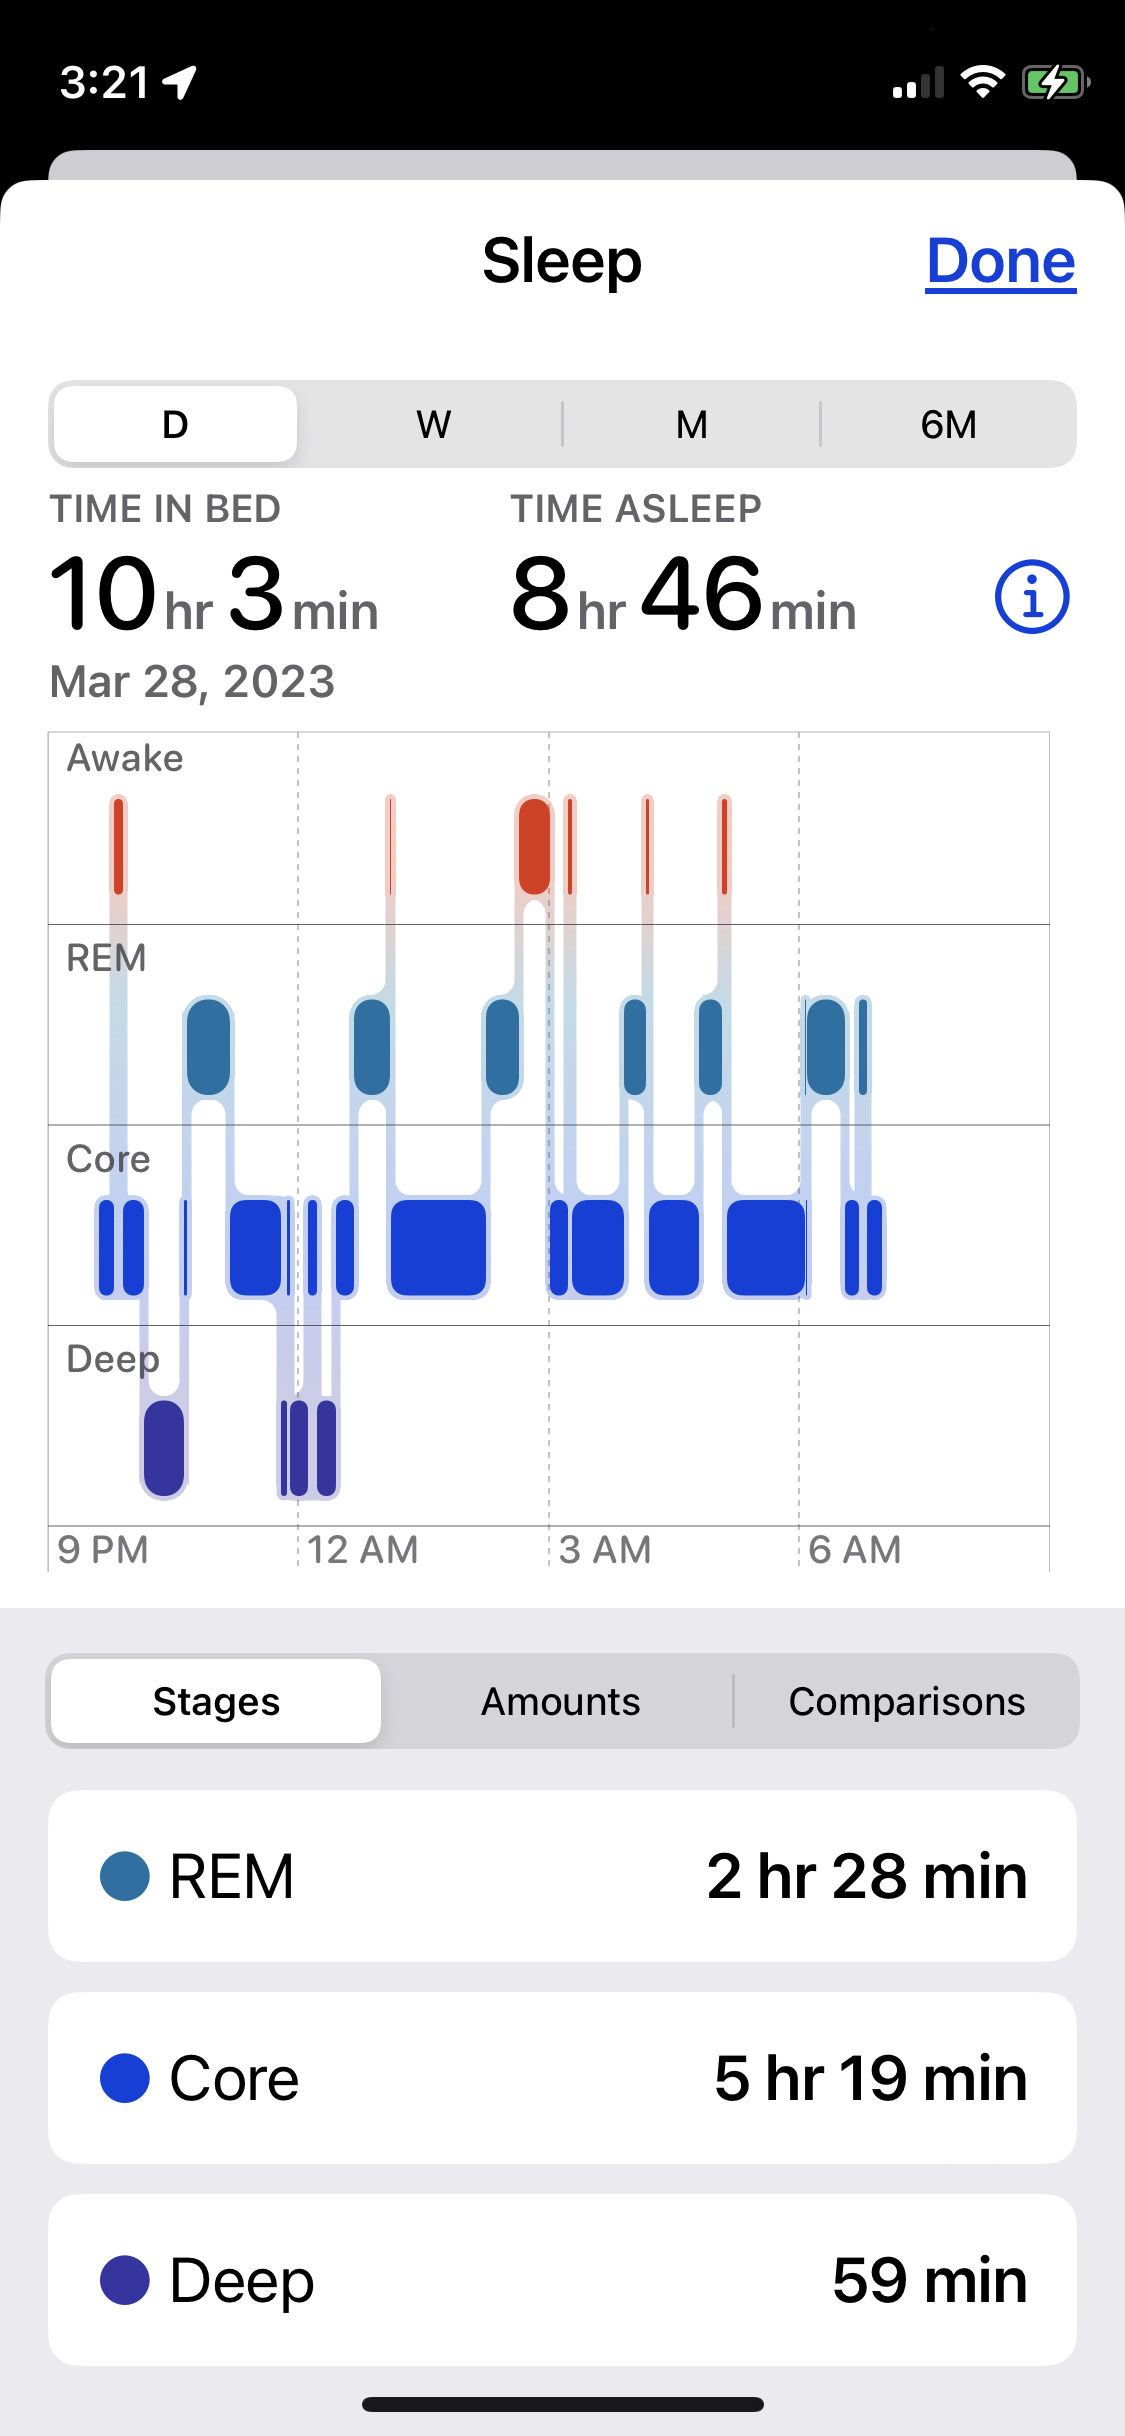The height and width of the screenshot is (2436, 1125).
Task: Show the 6M range view
Action: tap(948, 425)
